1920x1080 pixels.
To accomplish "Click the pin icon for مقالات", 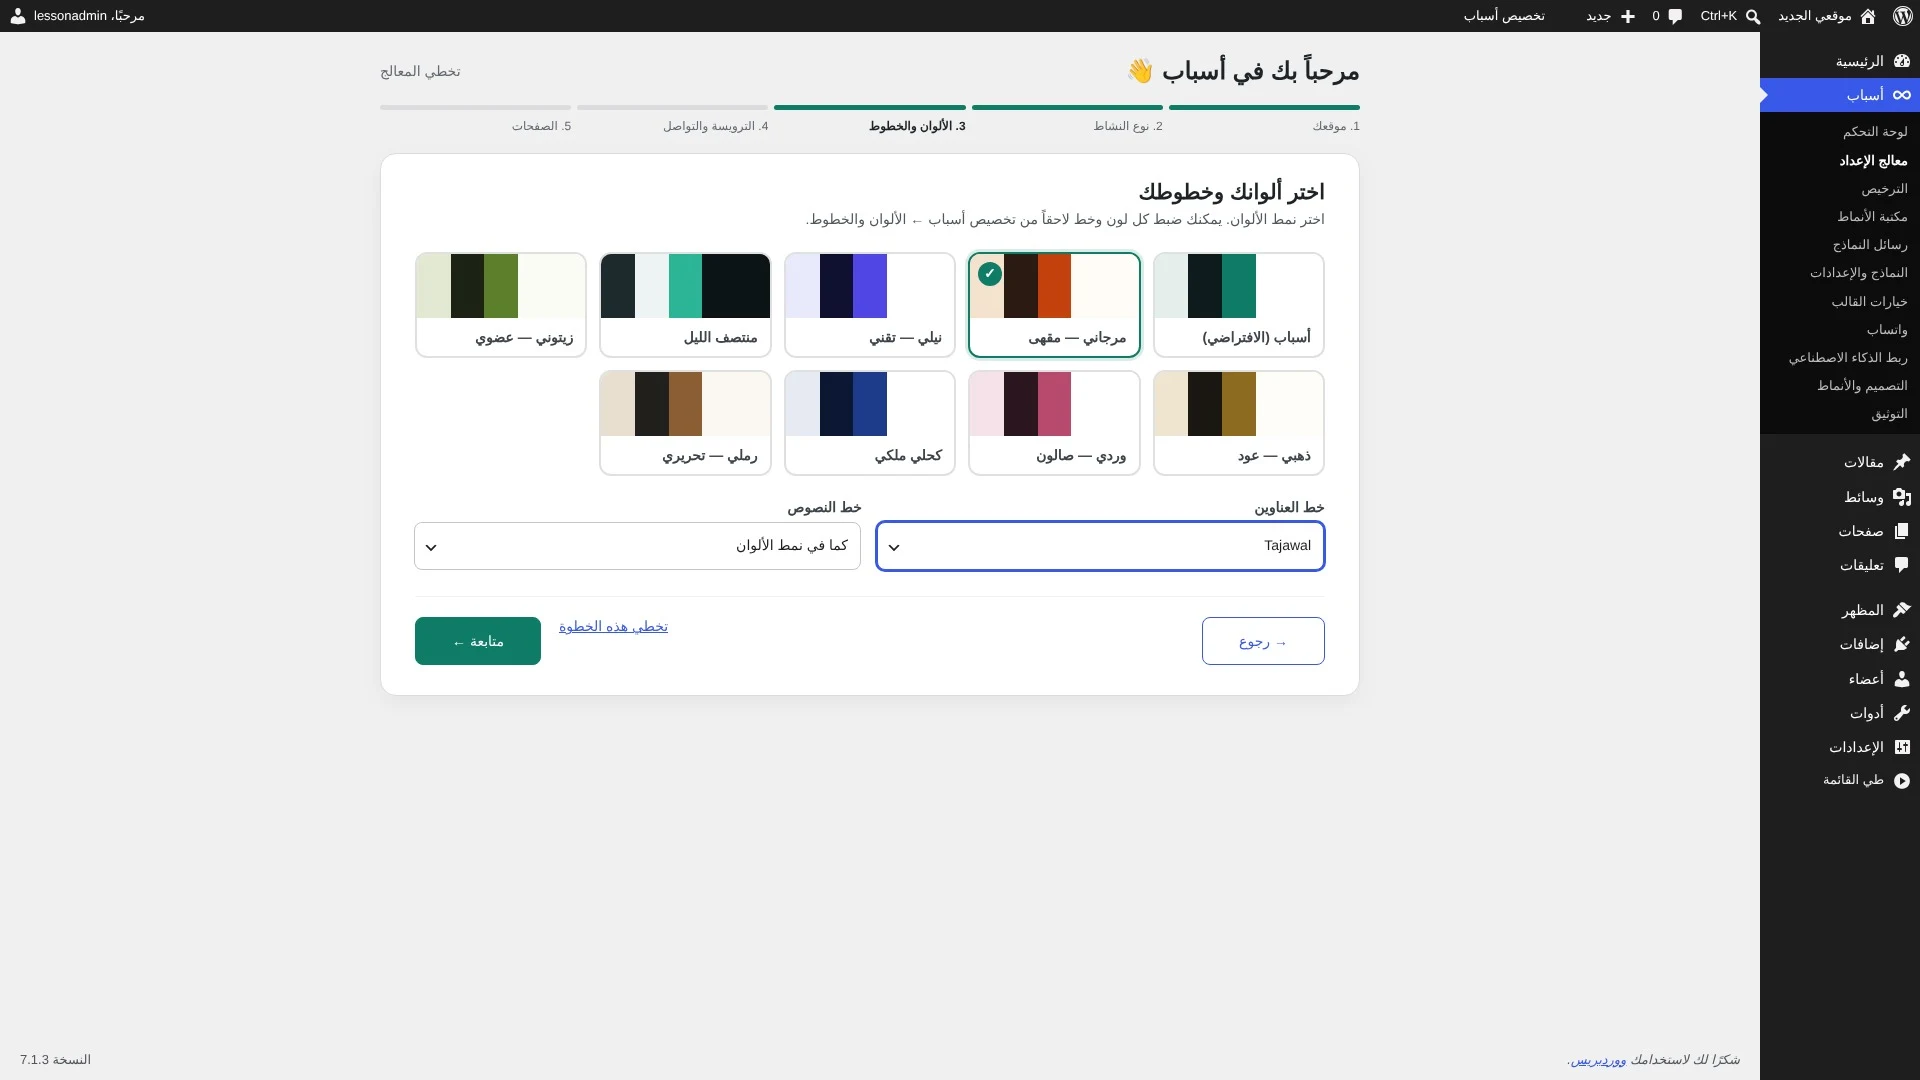I will point(1902,462).
